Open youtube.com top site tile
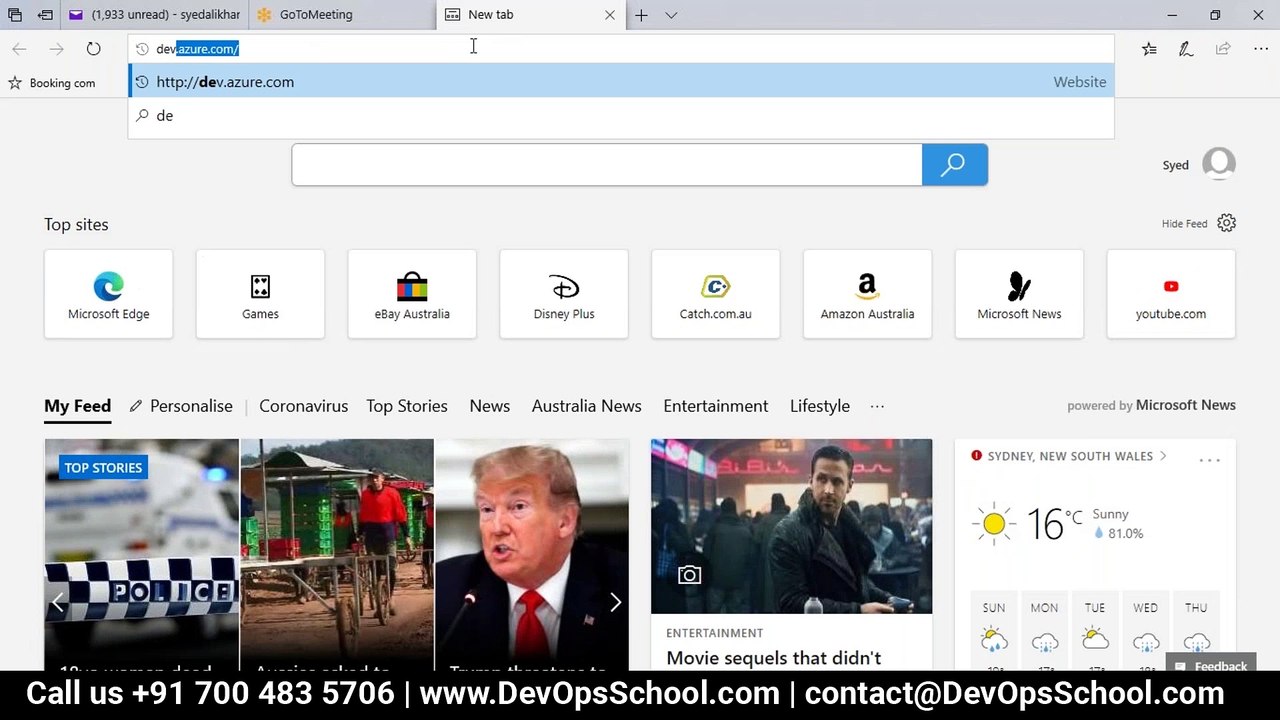The height and width of the screenshot is (720, 1280). pyautogui.click(x=1171, y=294)
